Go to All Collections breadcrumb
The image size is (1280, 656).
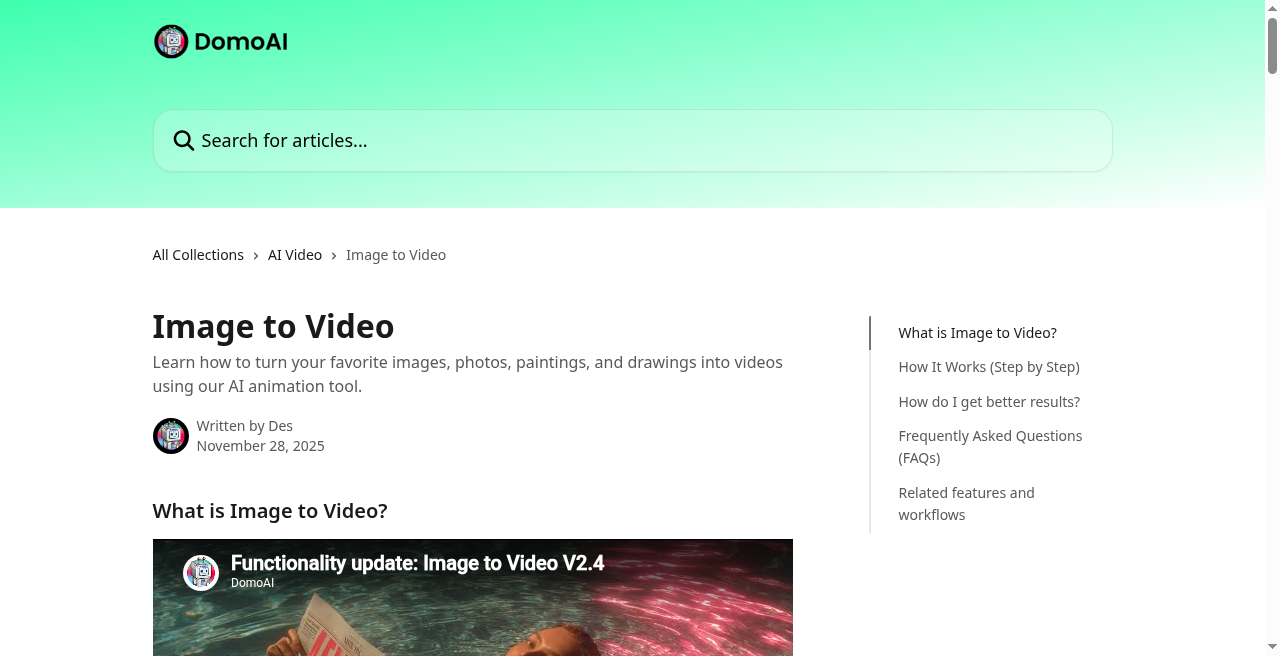click(x=198, y=255)
